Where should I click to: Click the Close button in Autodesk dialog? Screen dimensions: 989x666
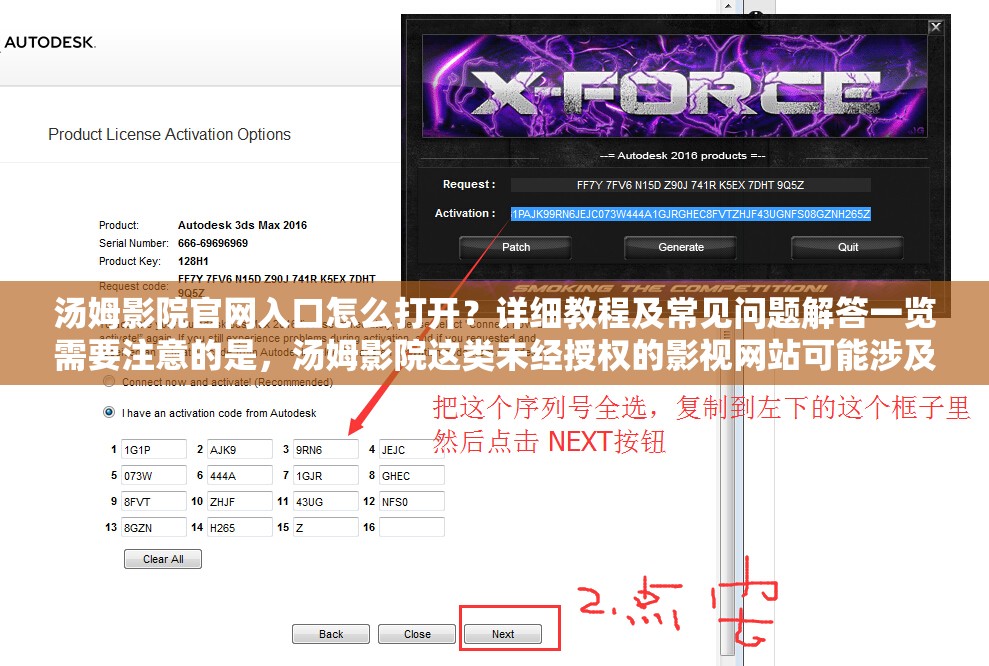pyautogui.click(x=417, y=634)
